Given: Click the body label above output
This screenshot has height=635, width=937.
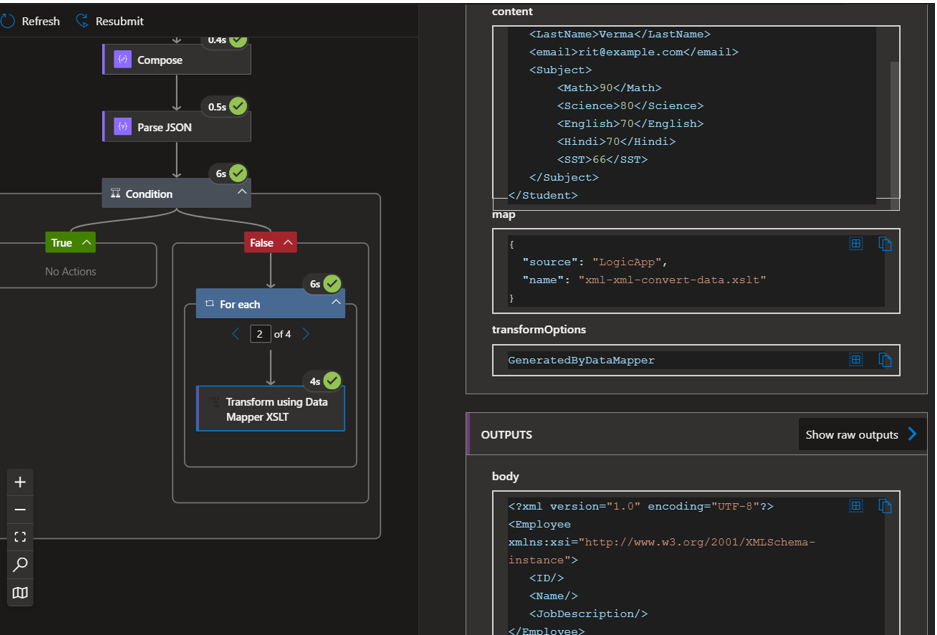Looking at the screenshot, I should [505, 476].
